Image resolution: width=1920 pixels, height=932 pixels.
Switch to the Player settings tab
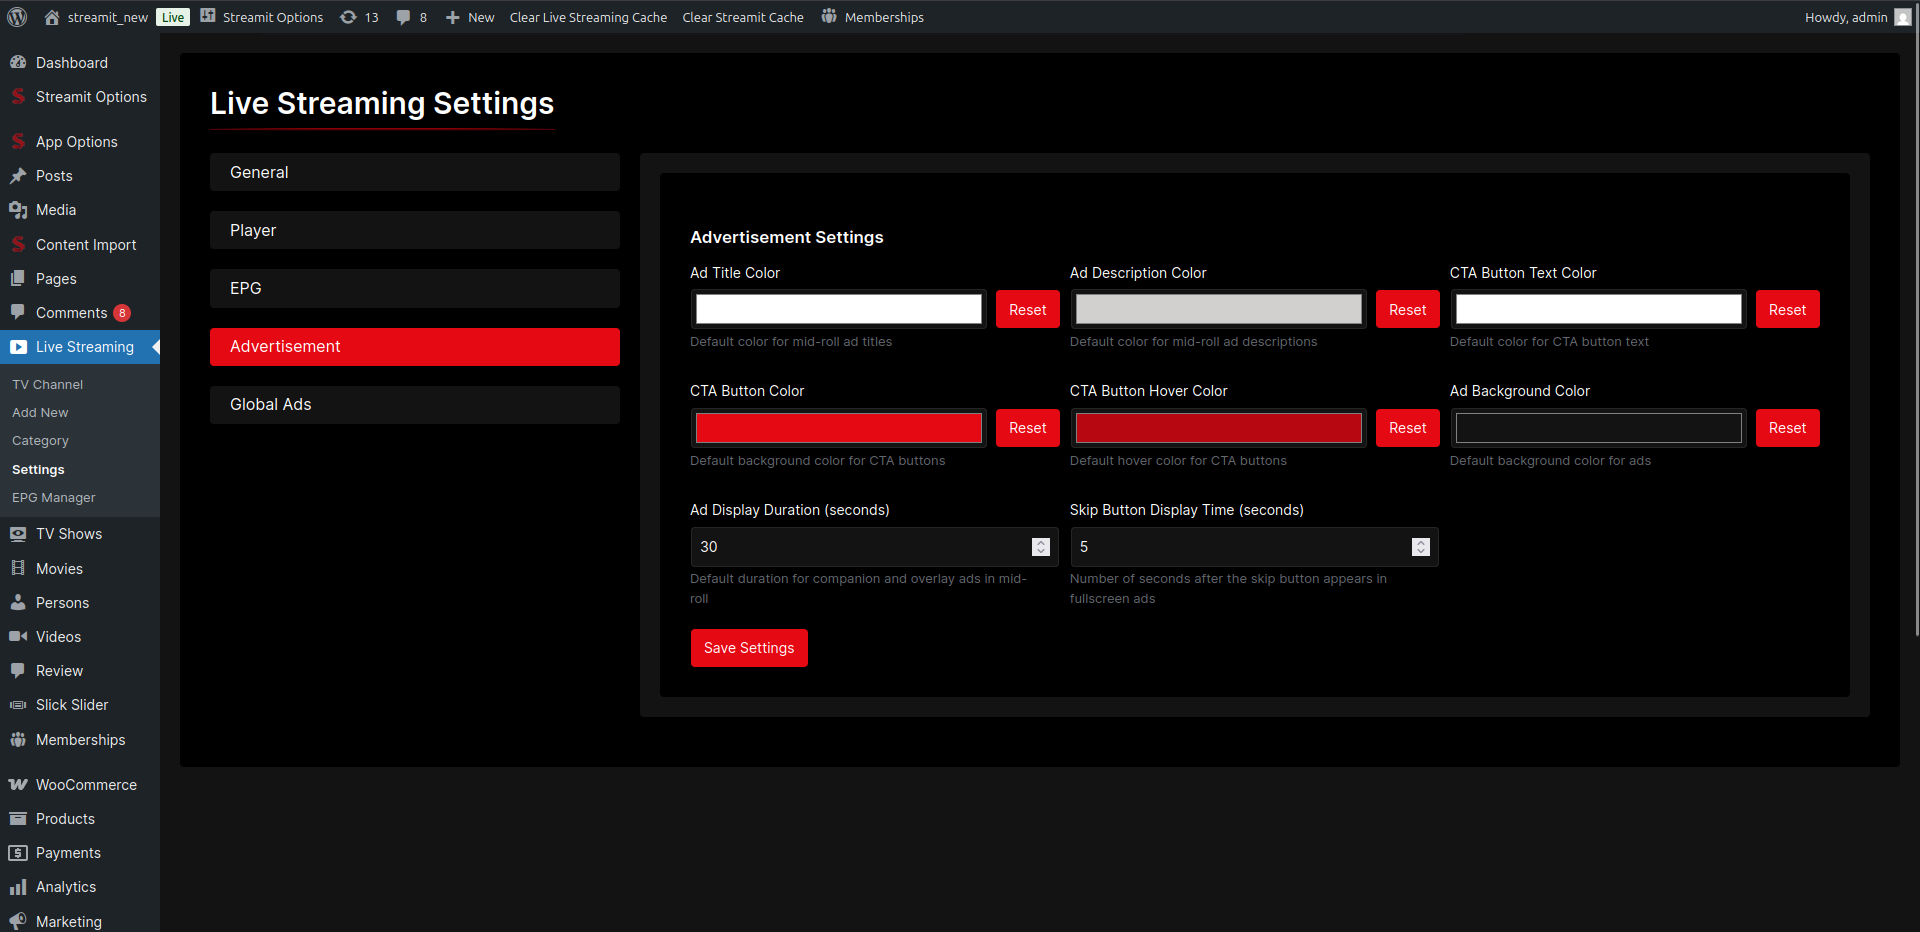coord(415,230)
